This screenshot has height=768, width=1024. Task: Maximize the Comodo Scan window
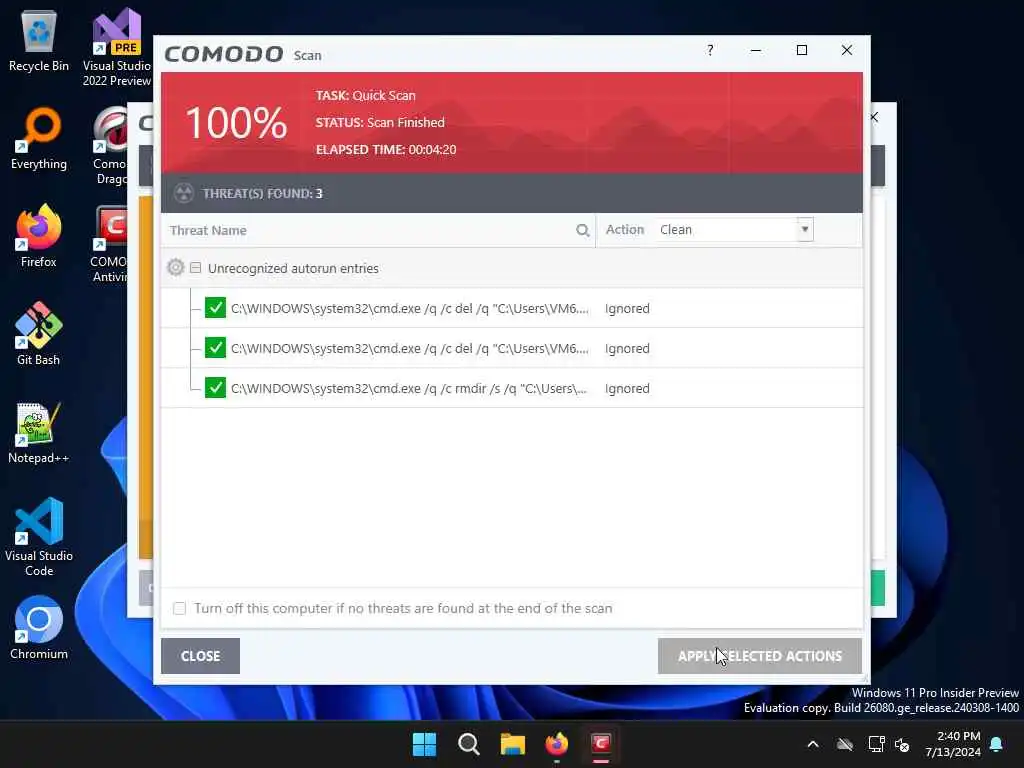point(802,50)
